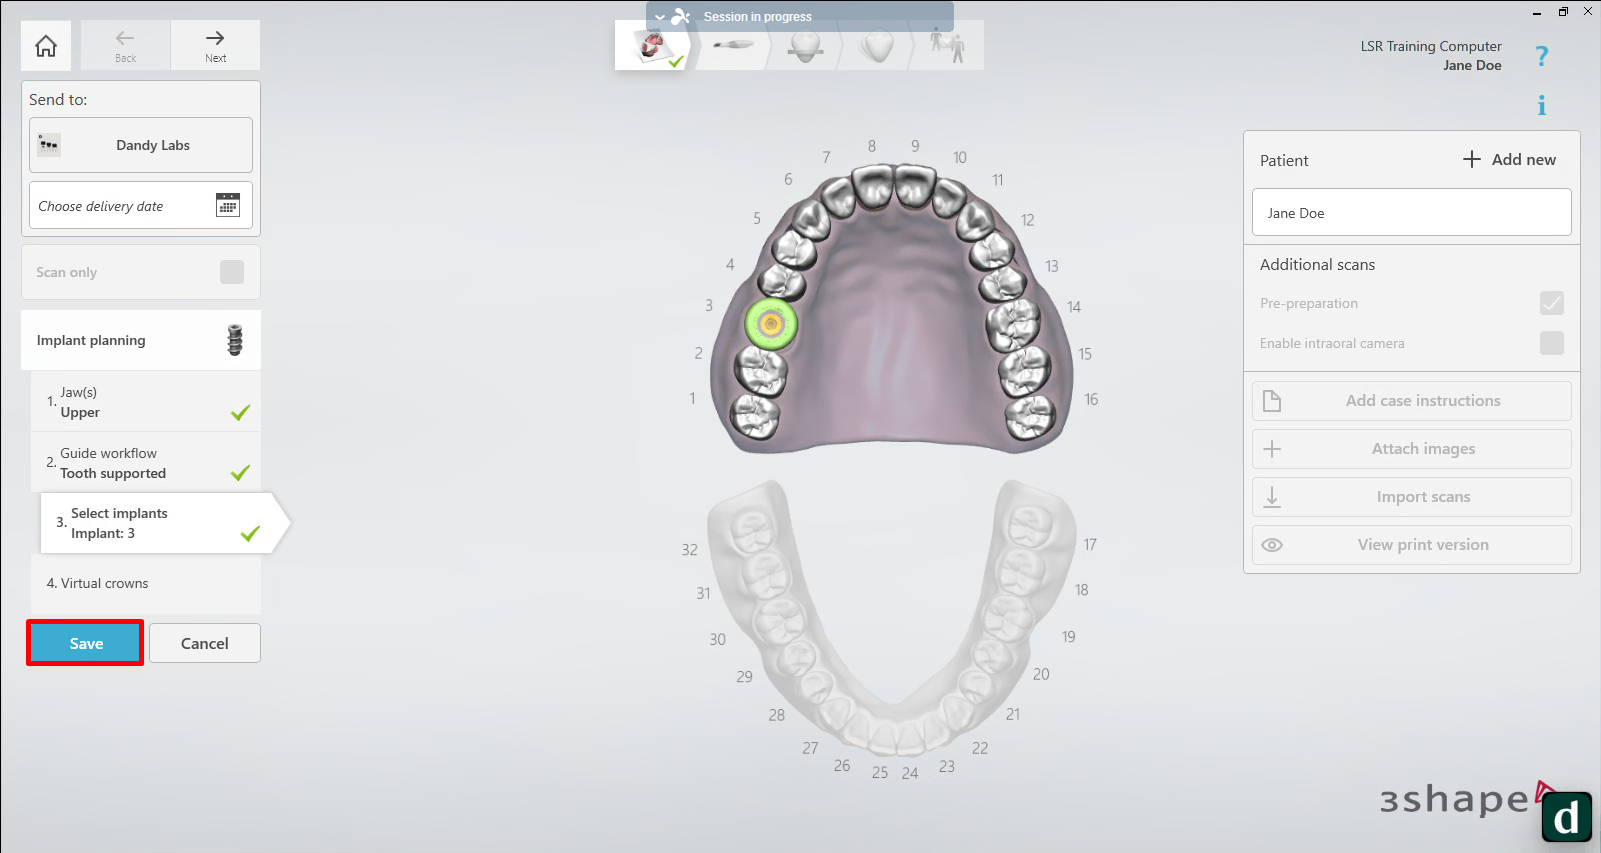Open the delivery date calendar icon
The height and width of the screenshot is (853, 1601).
tap(228, 205)
